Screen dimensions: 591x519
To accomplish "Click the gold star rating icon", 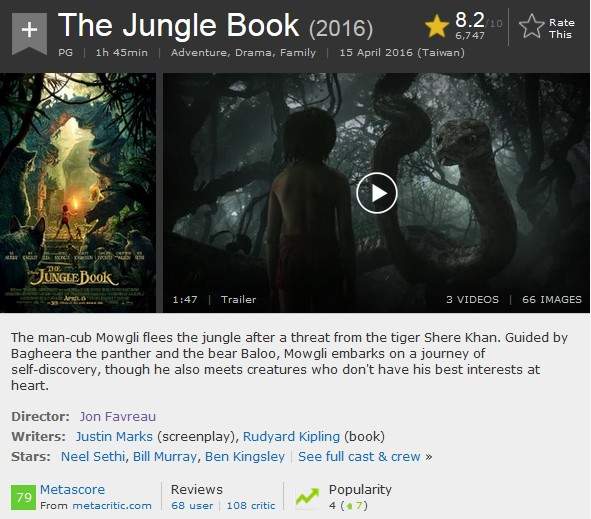I will tap(436, 26).
